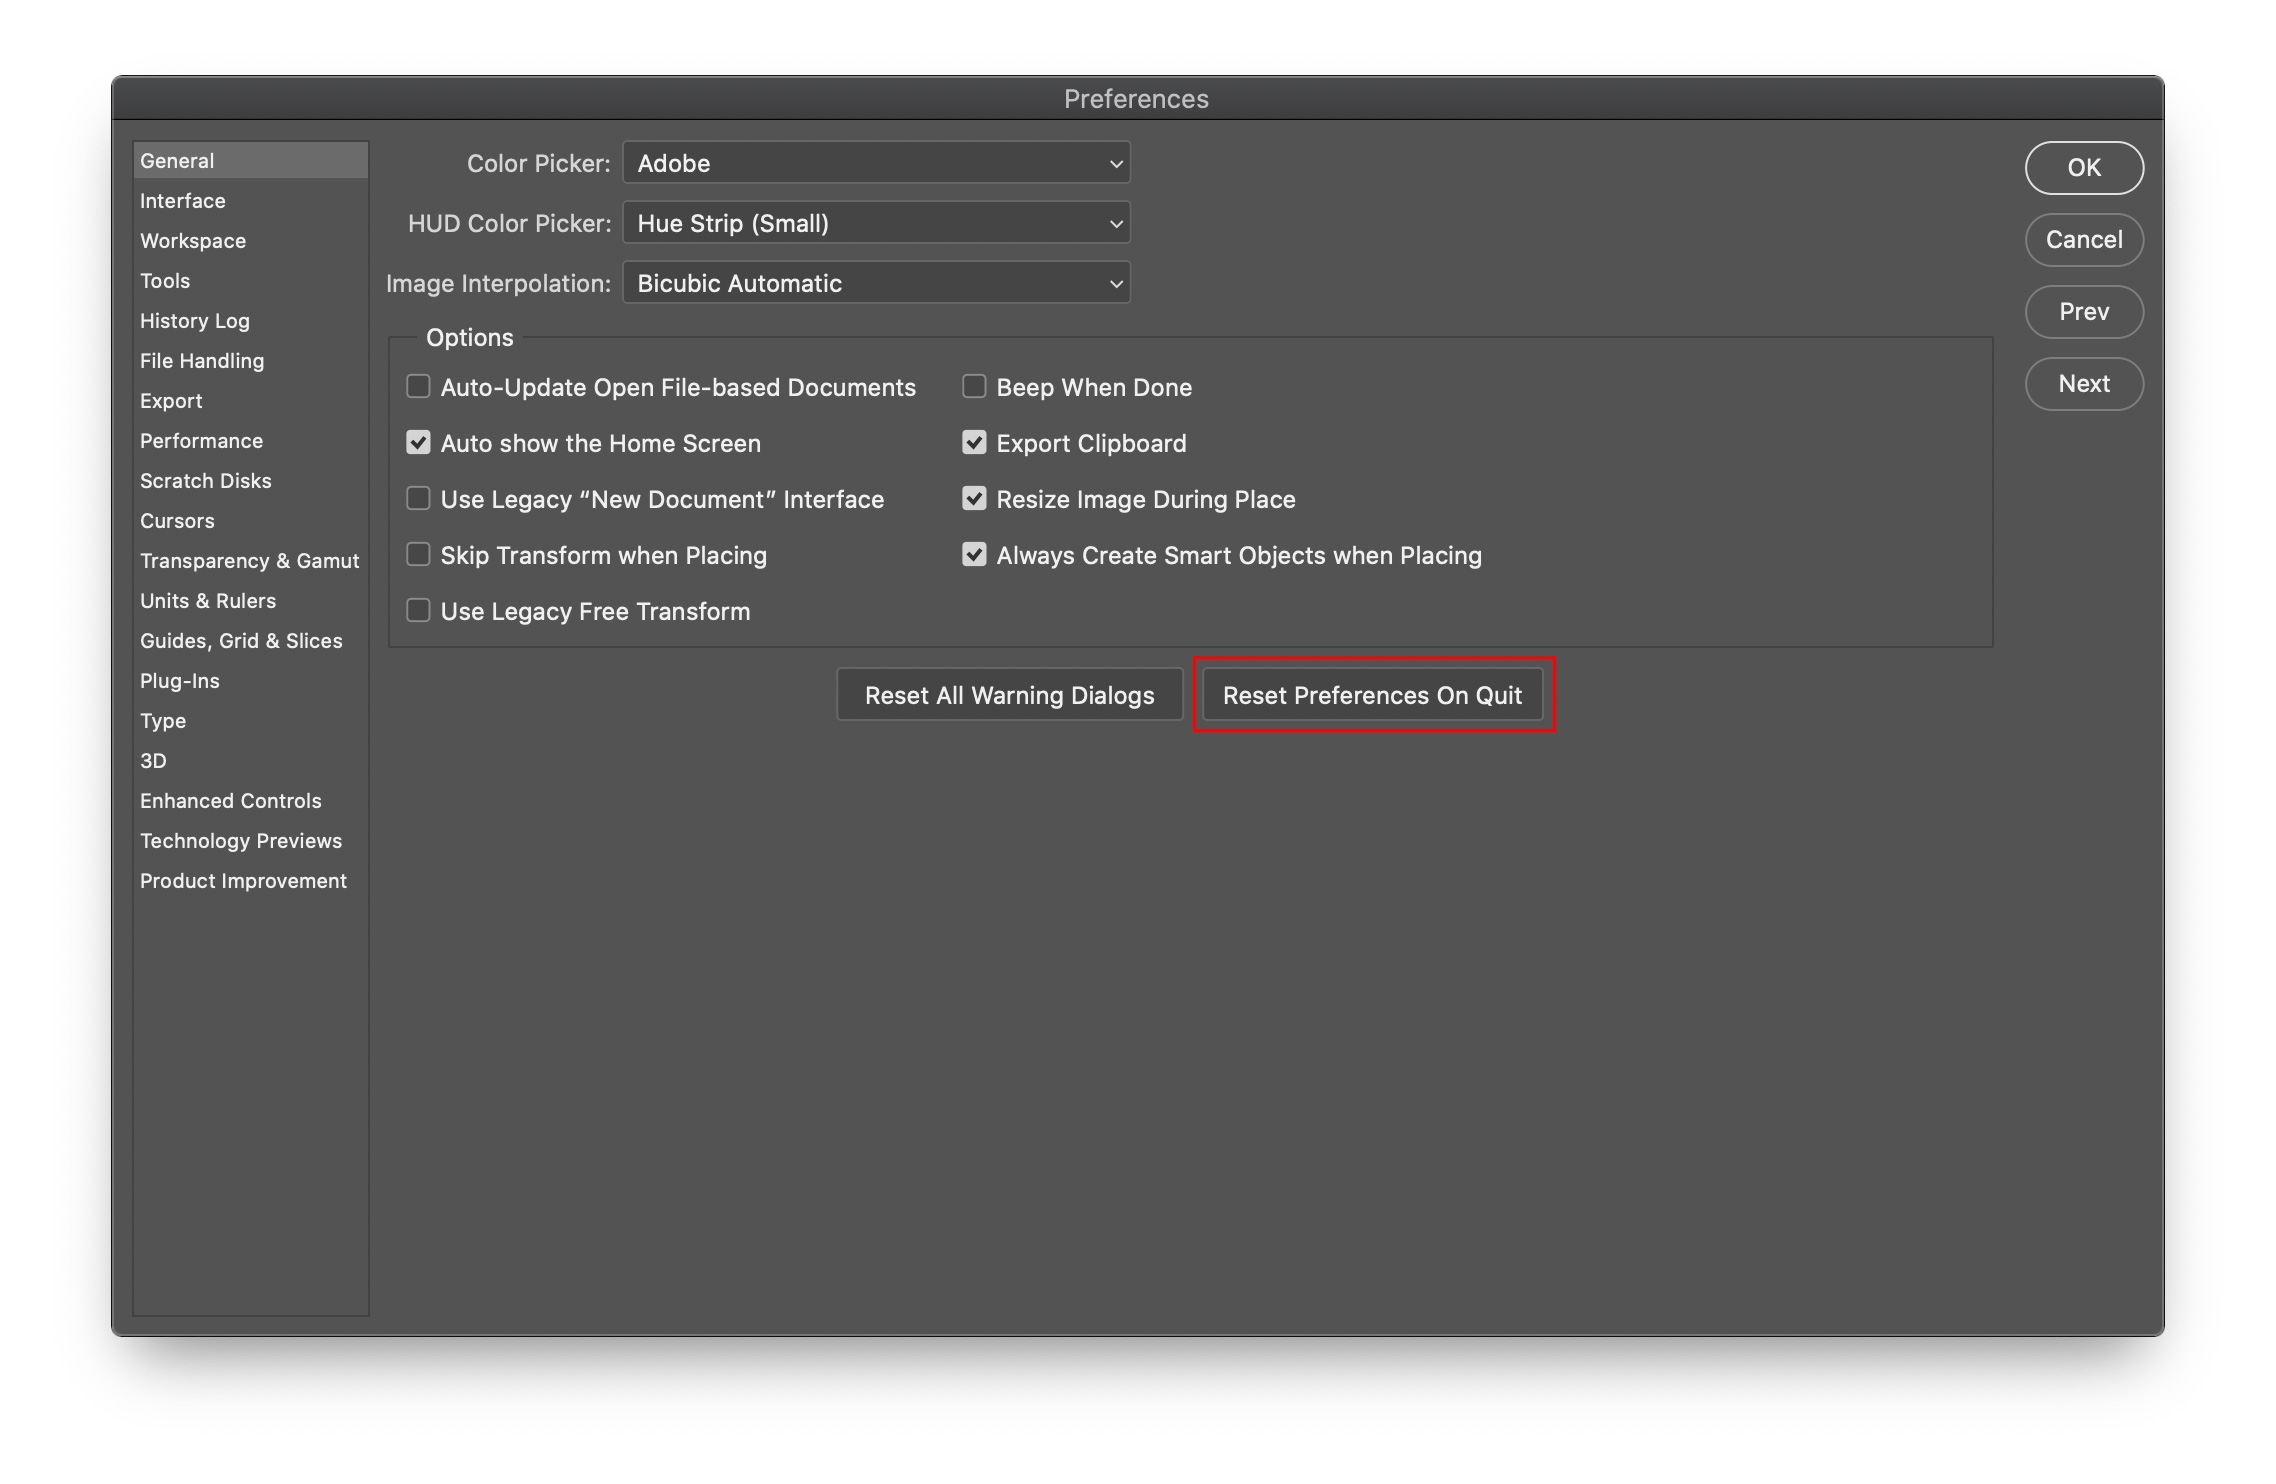Confirm changes with the OK button

click(2084, 168)
